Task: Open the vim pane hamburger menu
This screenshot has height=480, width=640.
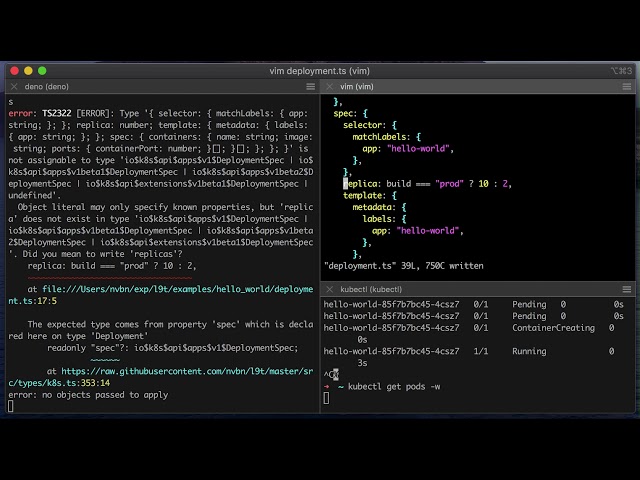Action: 627,87
